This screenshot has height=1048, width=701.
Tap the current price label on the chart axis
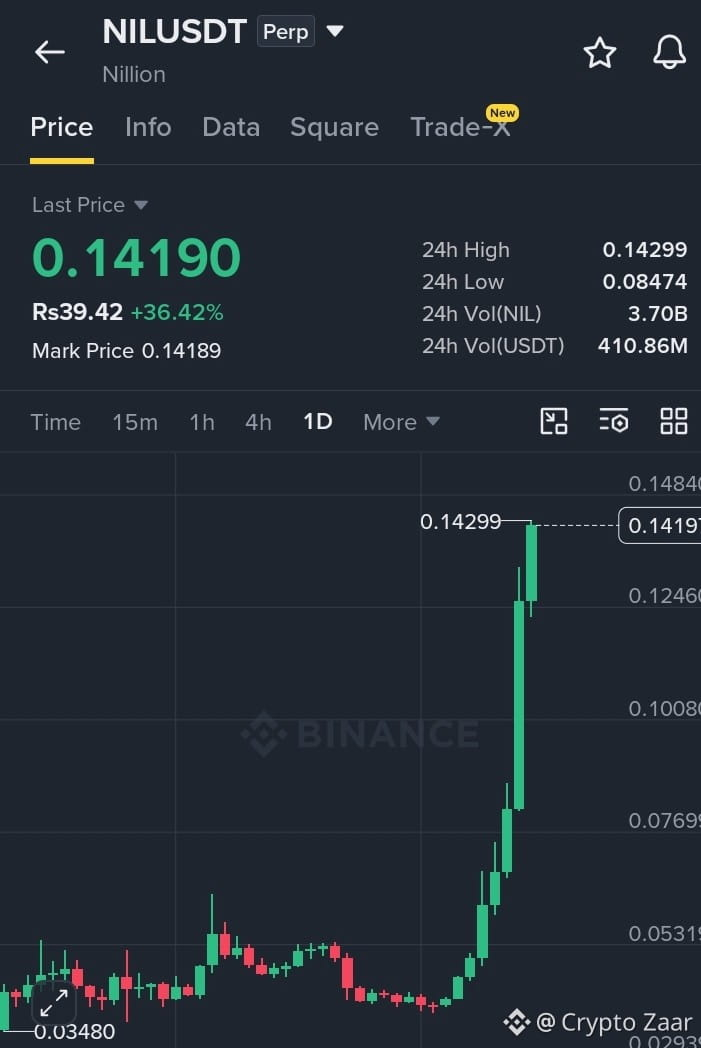click(x=660, y=525)
